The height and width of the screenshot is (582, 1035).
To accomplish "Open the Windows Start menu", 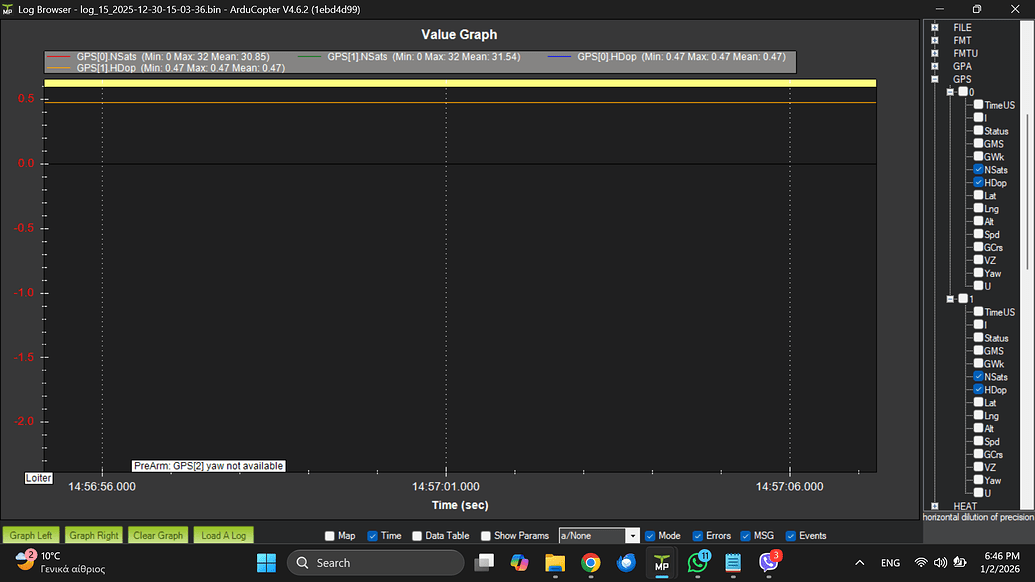I will (x=266, y=563).
